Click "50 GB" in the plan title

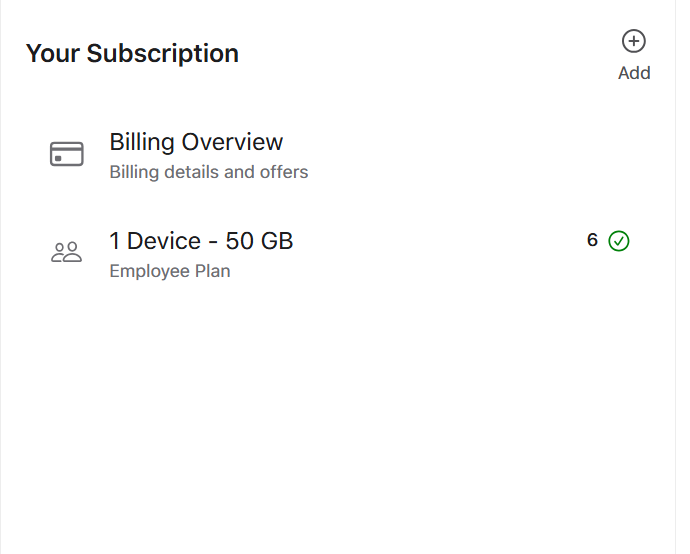tap(260, 241)
